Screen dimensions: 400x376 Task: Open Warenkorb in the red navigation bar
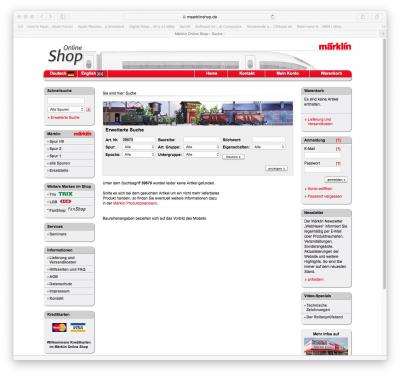(x=331, y=73)
